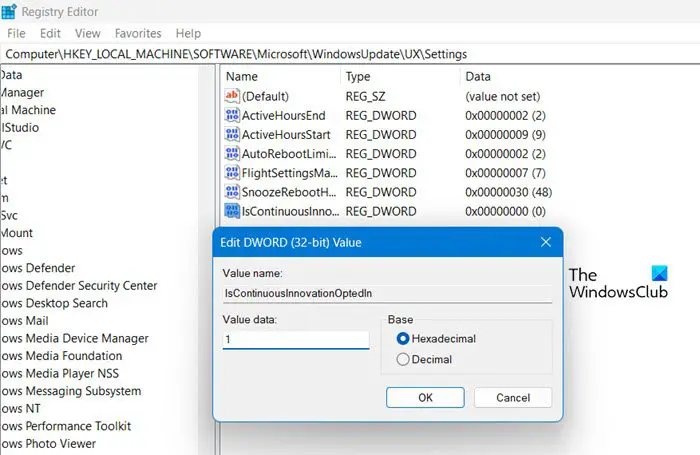Select the ows Defender tree key
The width and height of the screenshot is (700, 455).
[38, 268]
